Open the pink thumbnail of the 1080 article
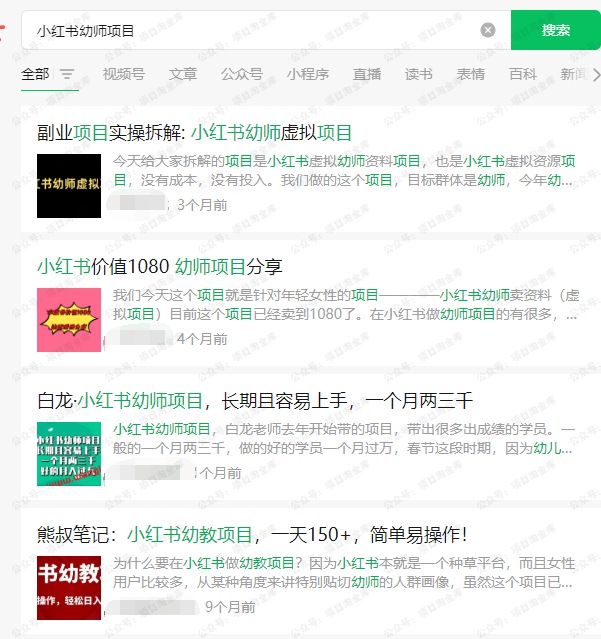The width and height of the screenshot is (601, 639). coord(69,320)
